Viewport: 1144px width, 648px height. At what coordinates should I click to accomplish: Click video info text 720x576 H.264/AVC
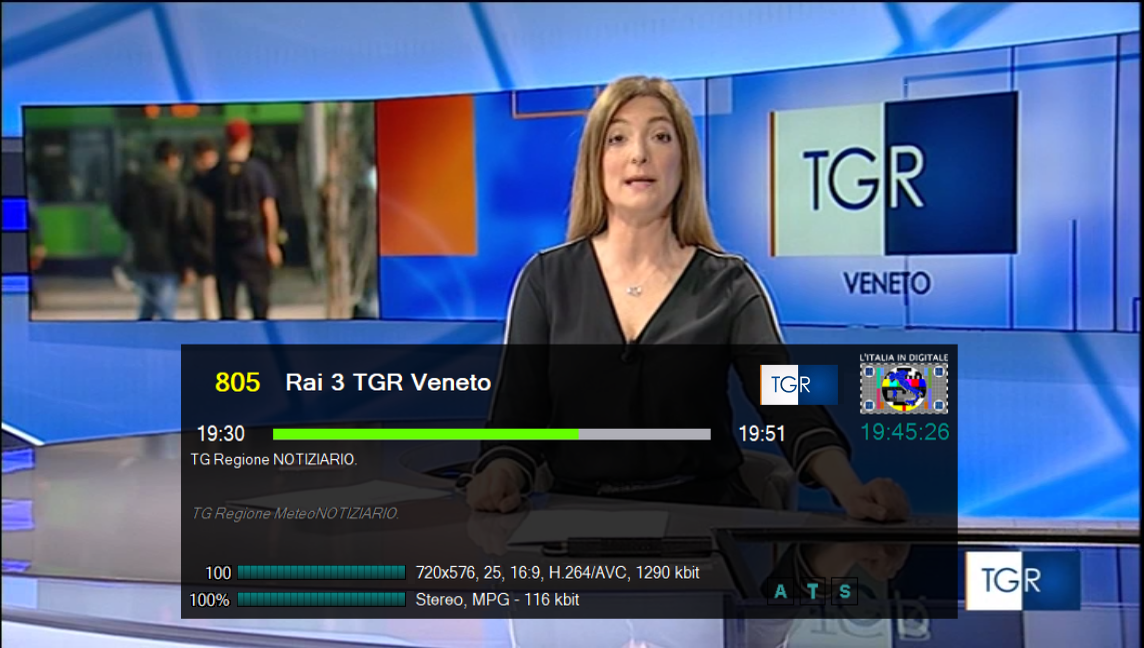557,573
